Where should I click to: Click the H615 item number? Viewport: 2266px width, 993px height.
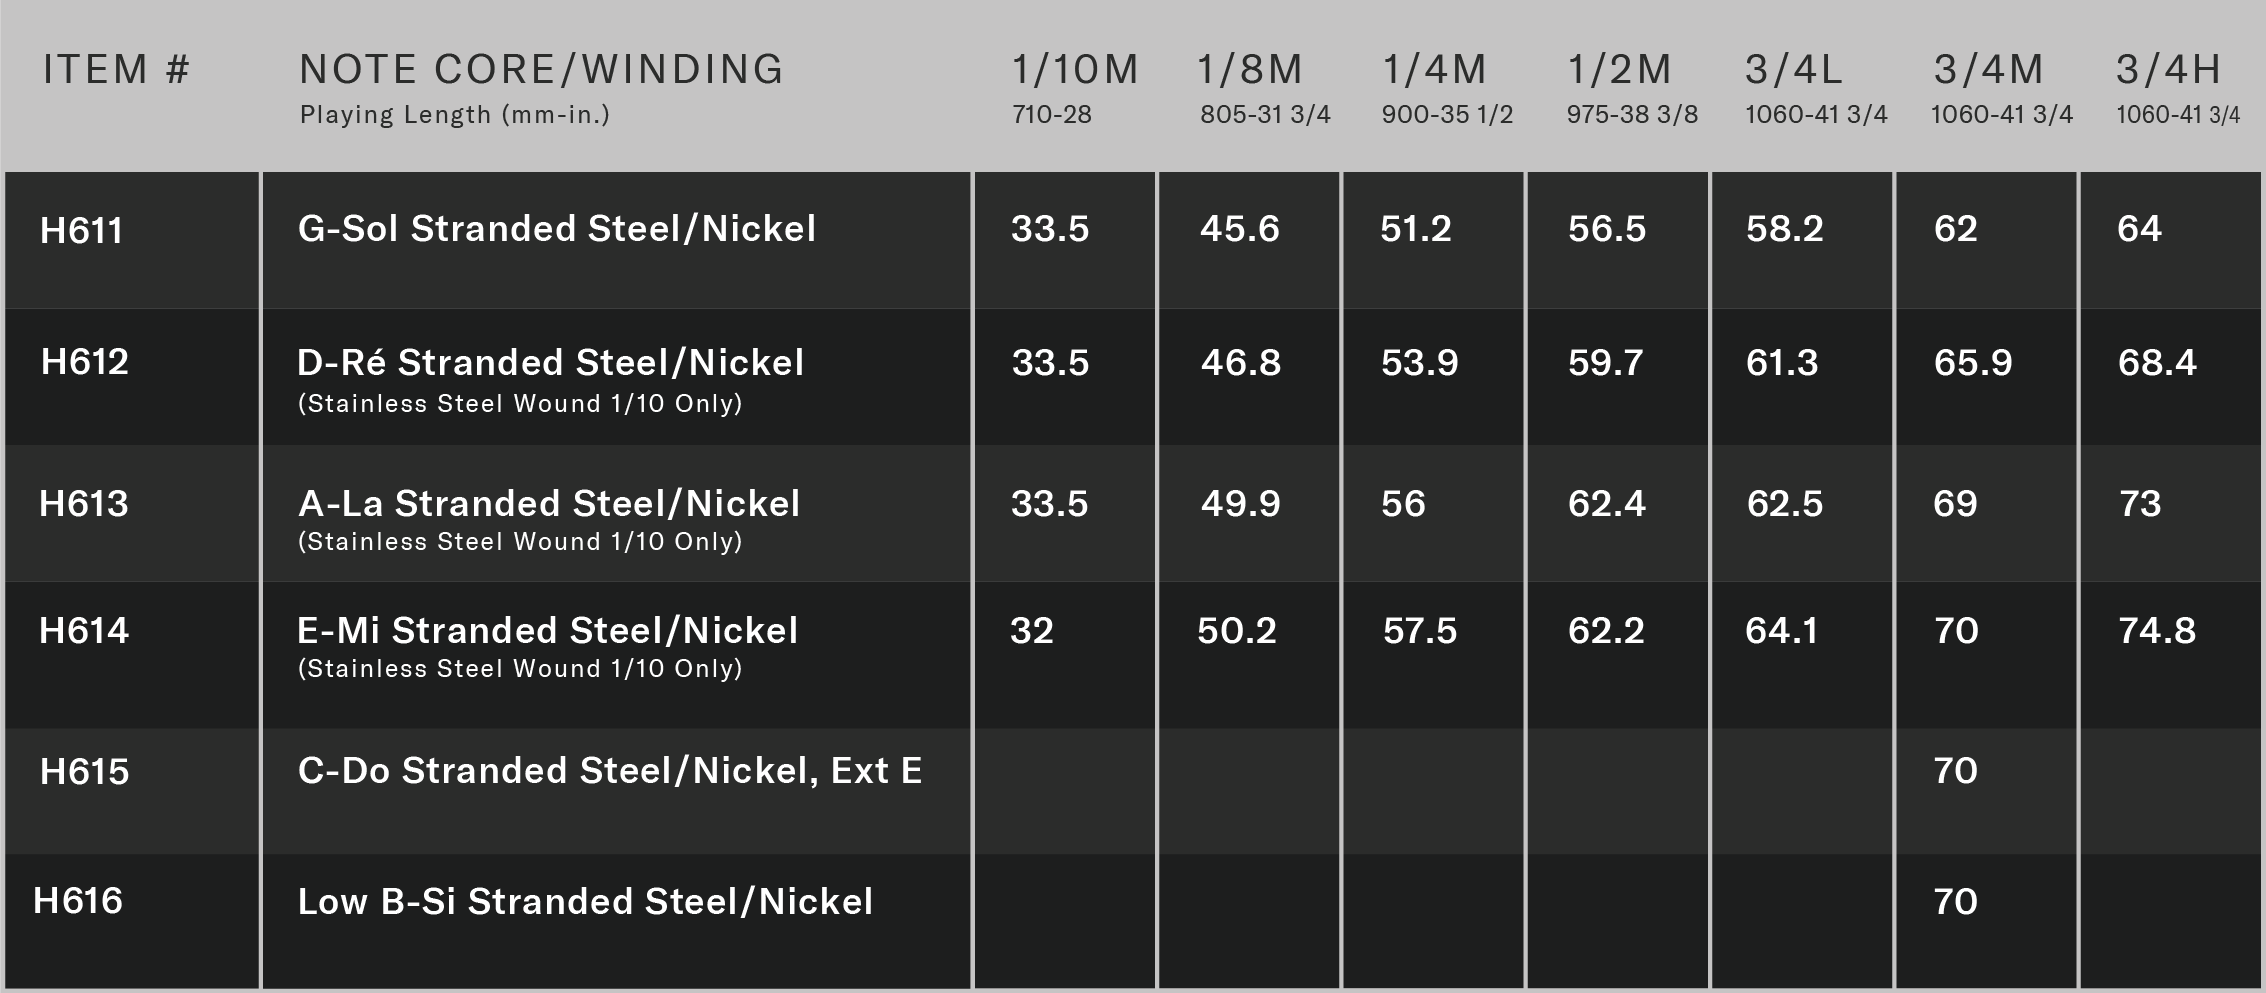pyautogui.click(x=85, y=772)
